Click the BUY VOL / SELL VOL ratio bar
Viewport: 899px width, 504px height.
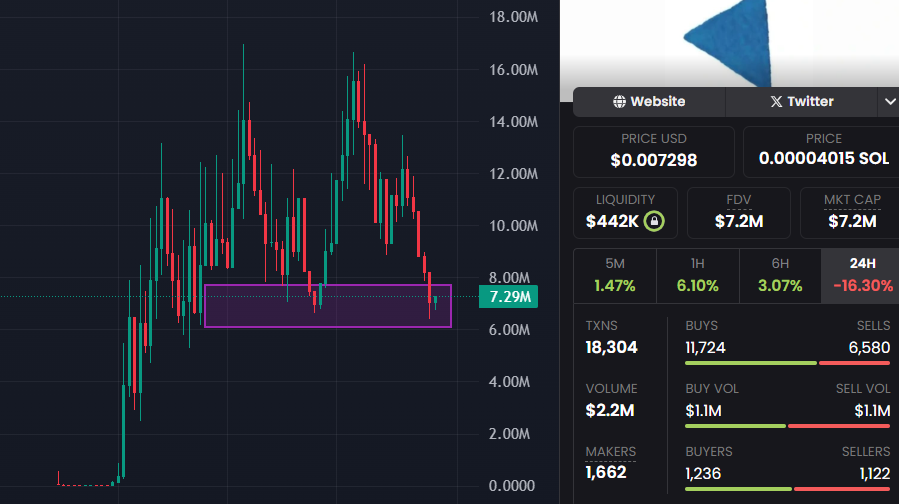787,426
